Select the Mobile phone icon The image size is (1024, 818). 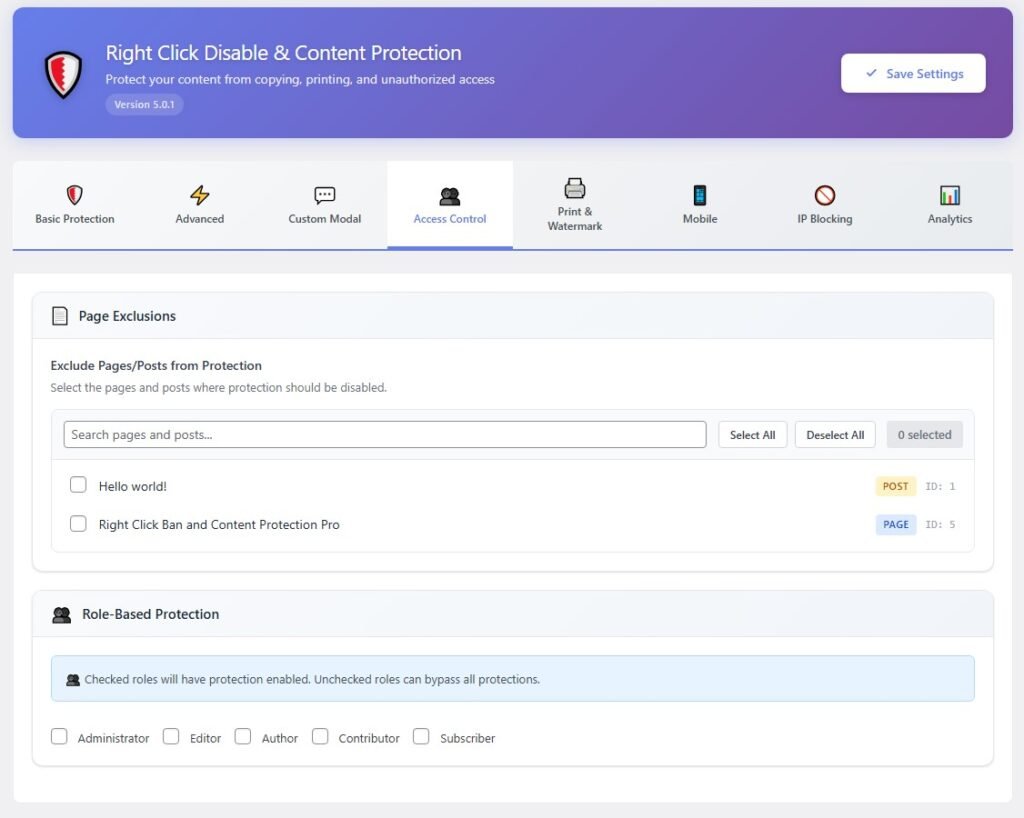(700, 195)
